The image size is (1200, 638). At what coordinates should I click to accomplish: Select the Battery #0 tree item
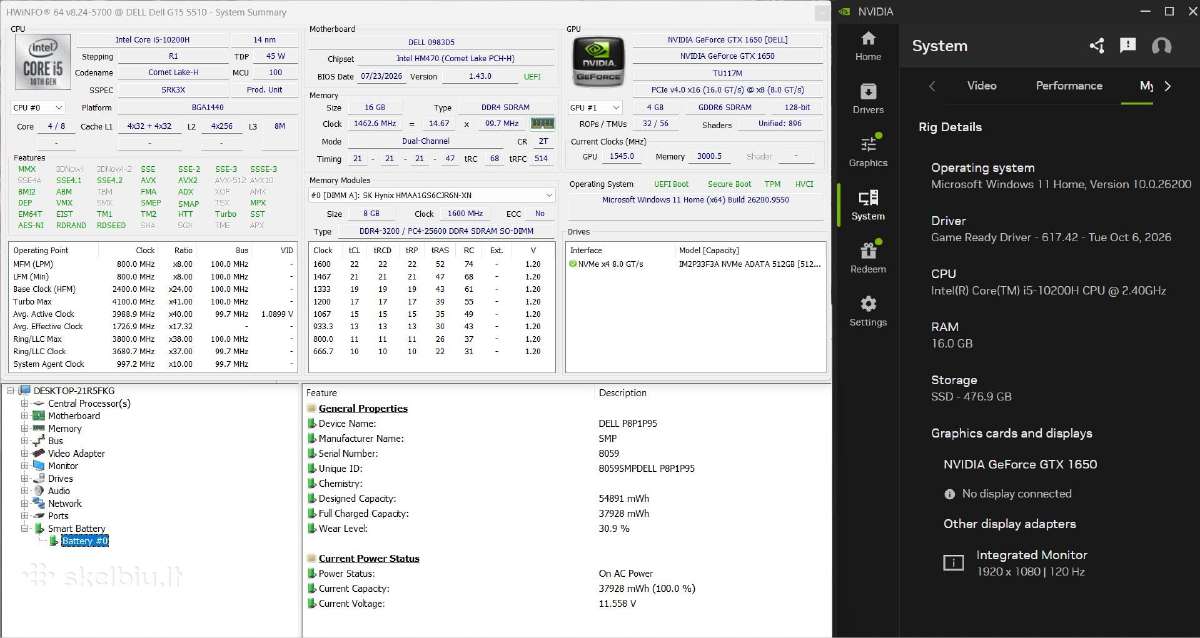(85, 541)
